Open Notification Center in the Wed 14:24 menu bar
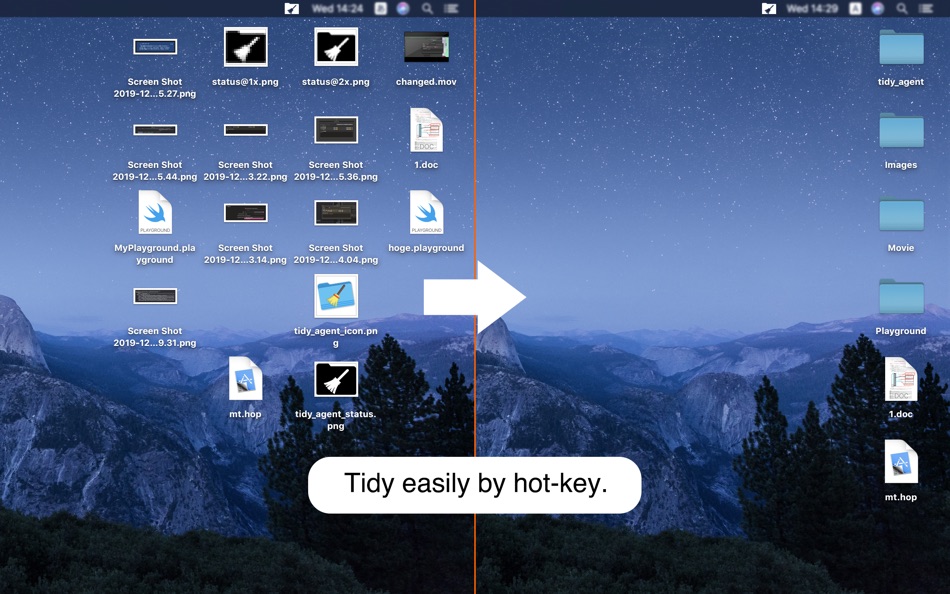Screen dimensions: 950x594 pos(451,8)
